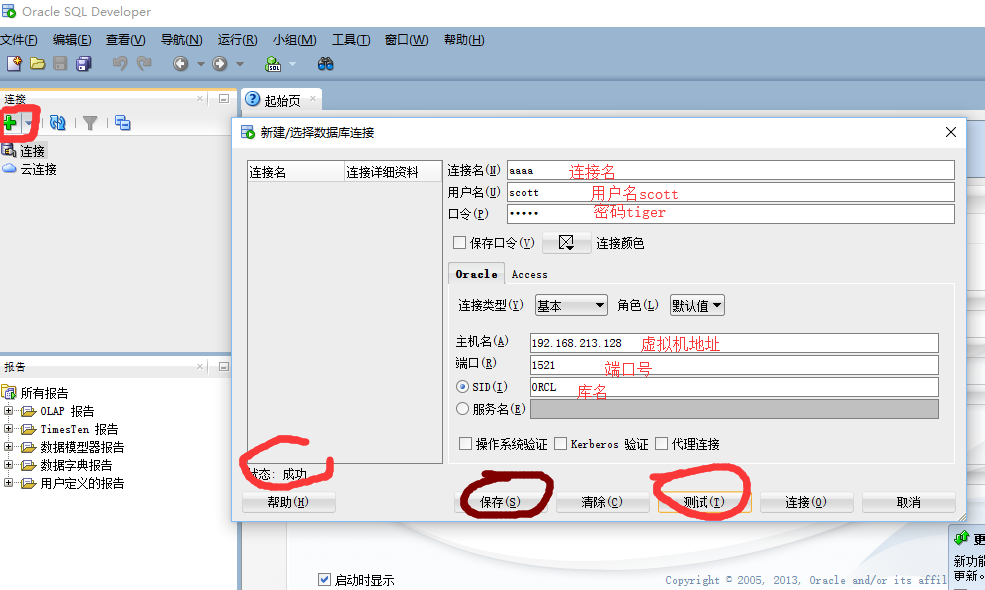Close the Connections panel with its X
This screenshot has width=985, height=590.
coord(200,99)
